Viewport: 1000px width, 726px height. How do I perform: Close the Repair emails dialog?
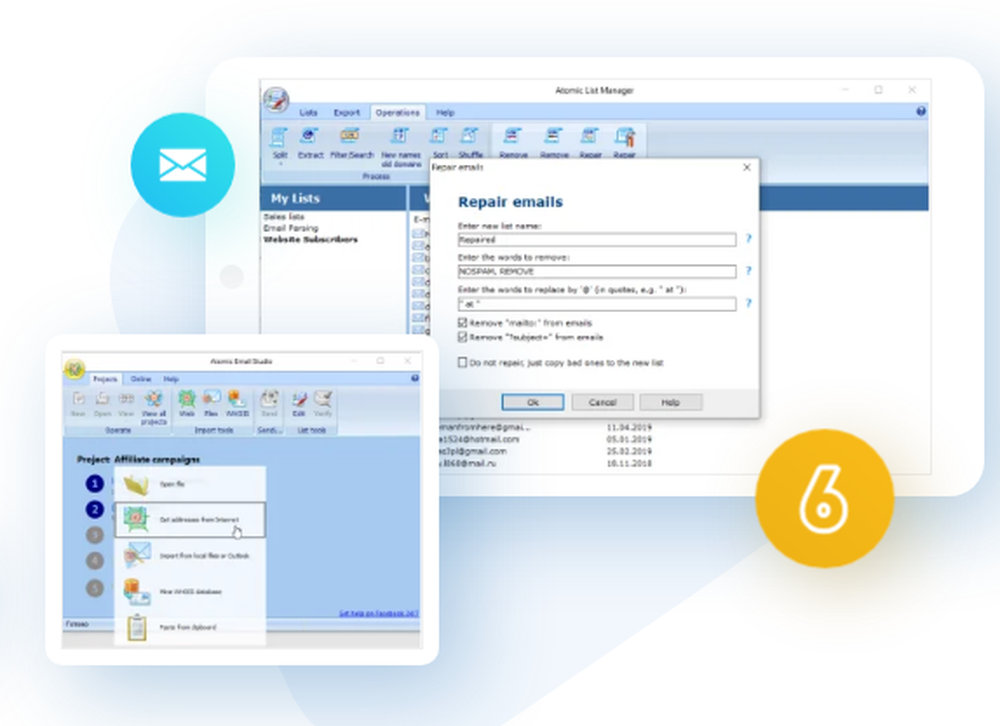[x=747, y=167]
